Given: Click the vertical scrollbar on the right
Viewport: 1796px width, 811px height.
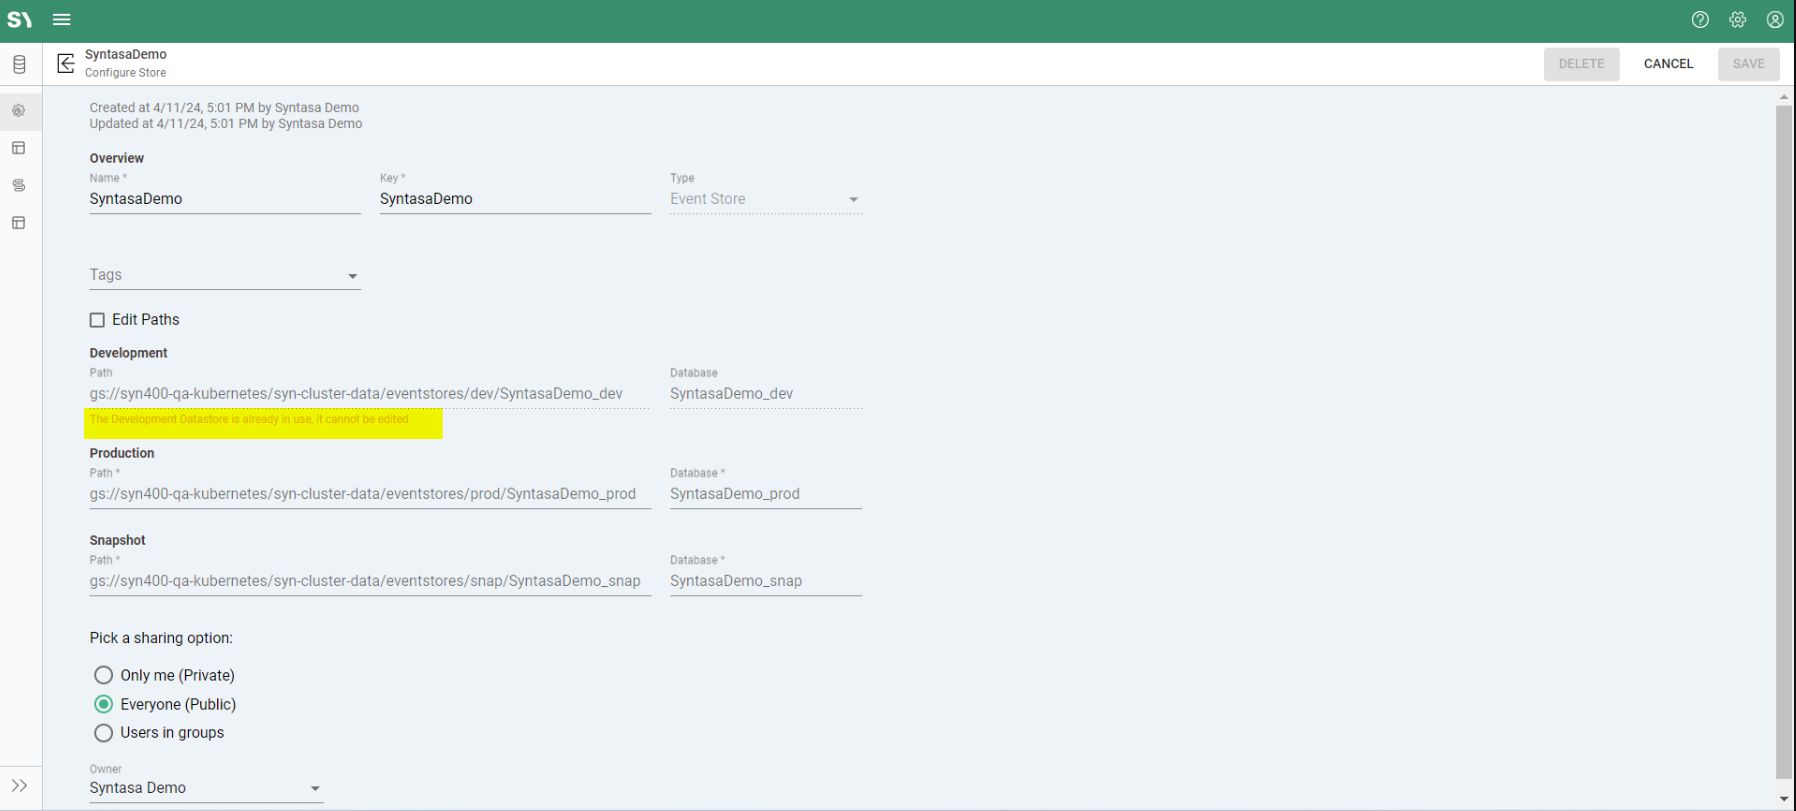Looking at the screenshot, I should point(1784,440).
